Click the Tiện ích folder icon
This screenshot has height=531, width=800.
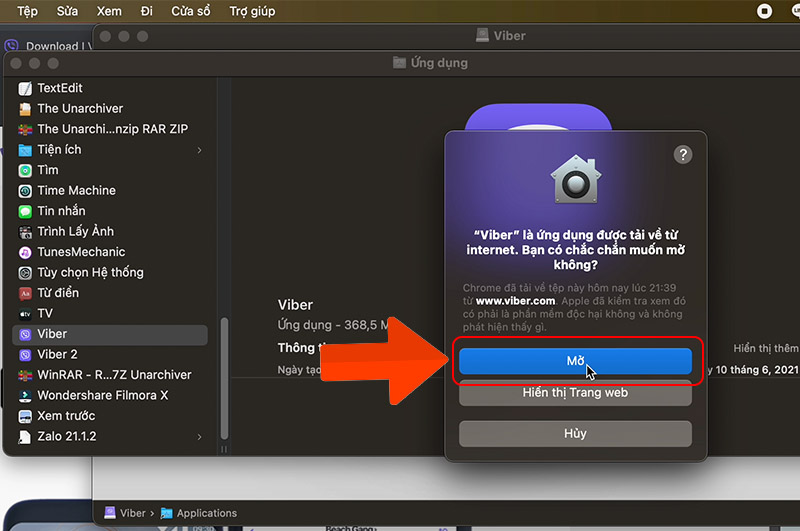(25, 150)
